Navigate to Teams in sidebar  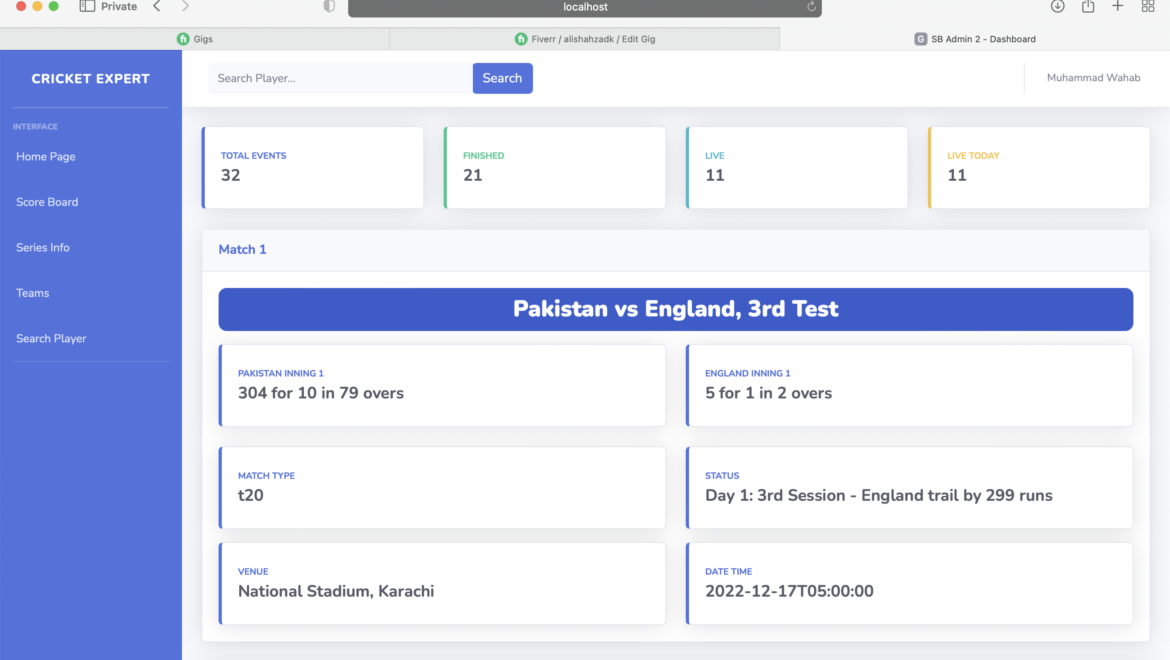tap(33, 293)
